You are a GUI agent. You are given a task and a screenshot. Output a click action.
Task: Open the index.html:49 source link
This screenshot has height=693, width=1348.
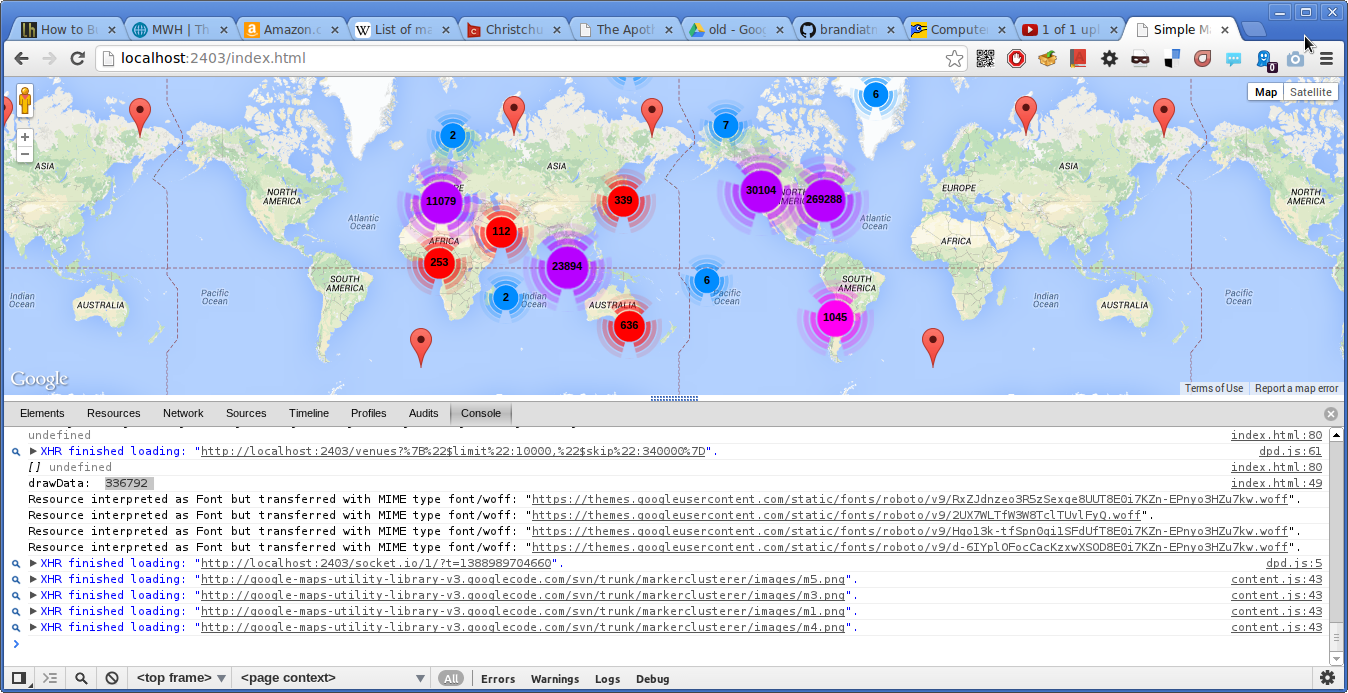pos(1276,483)
